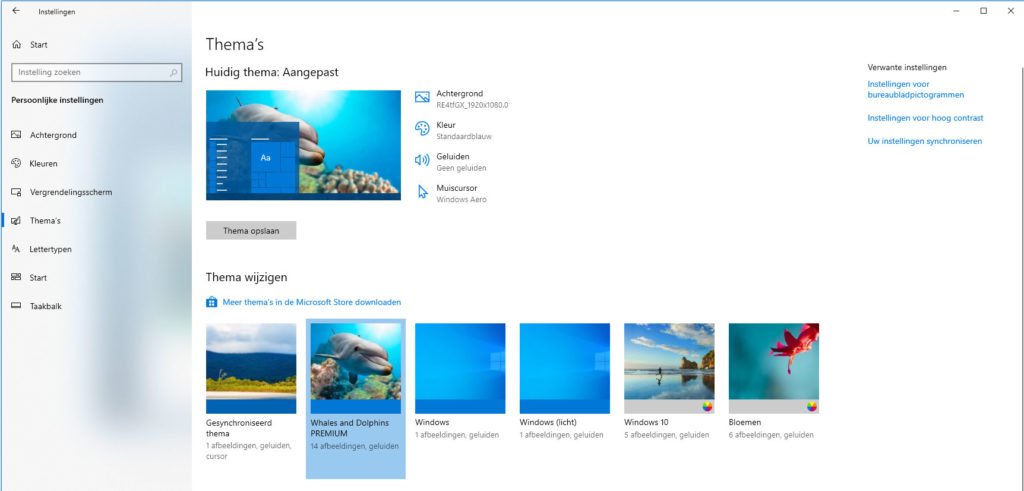
Task: Select the Taakbalk icon
Action: point(16,306)
